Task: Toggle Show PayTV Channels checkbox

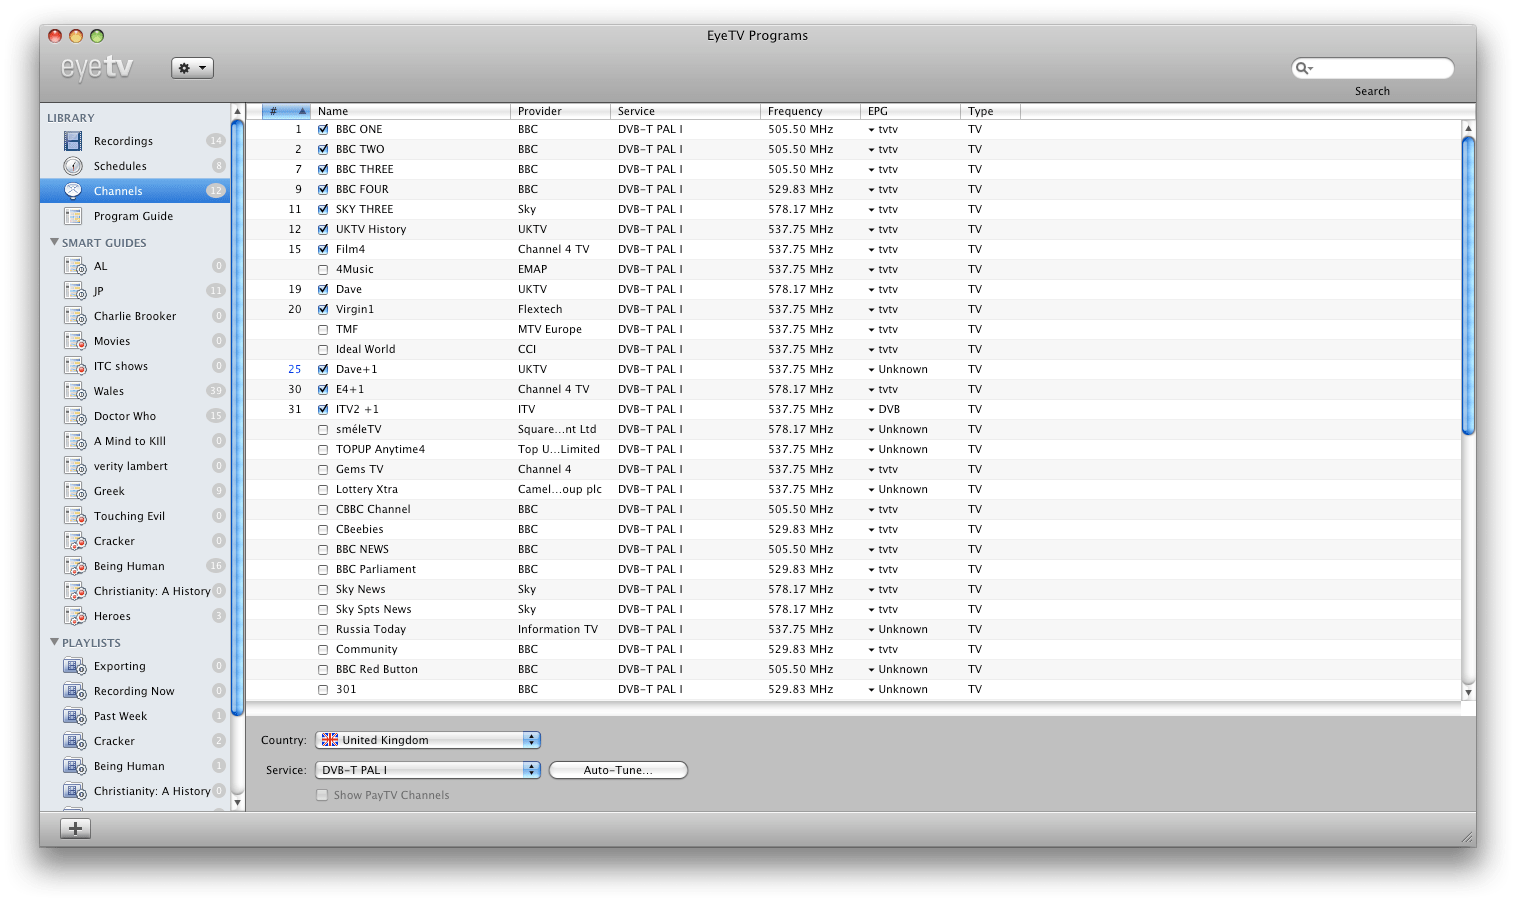Action: [322, 795]
